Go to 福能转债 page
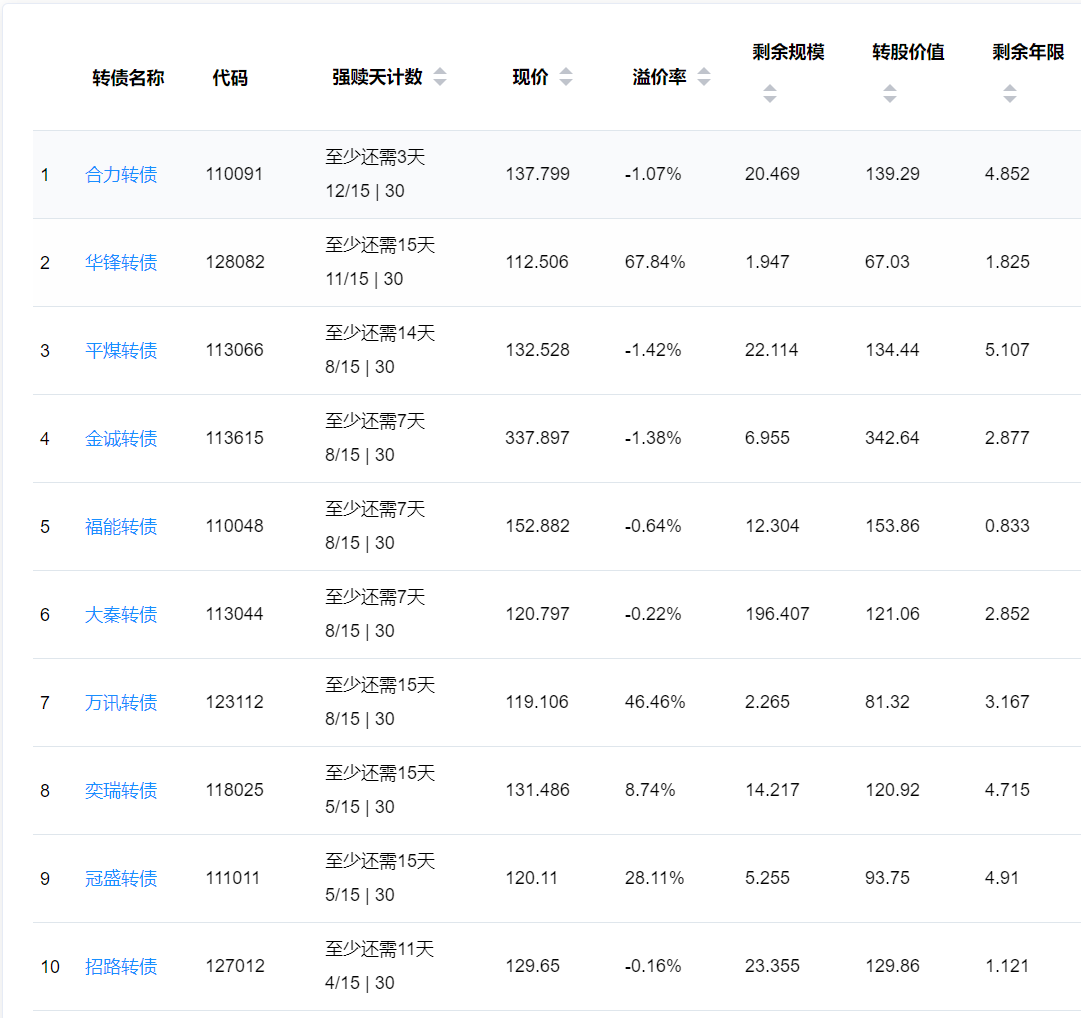This screenshot has width=1081, height=1018. (x=121, y=527)
